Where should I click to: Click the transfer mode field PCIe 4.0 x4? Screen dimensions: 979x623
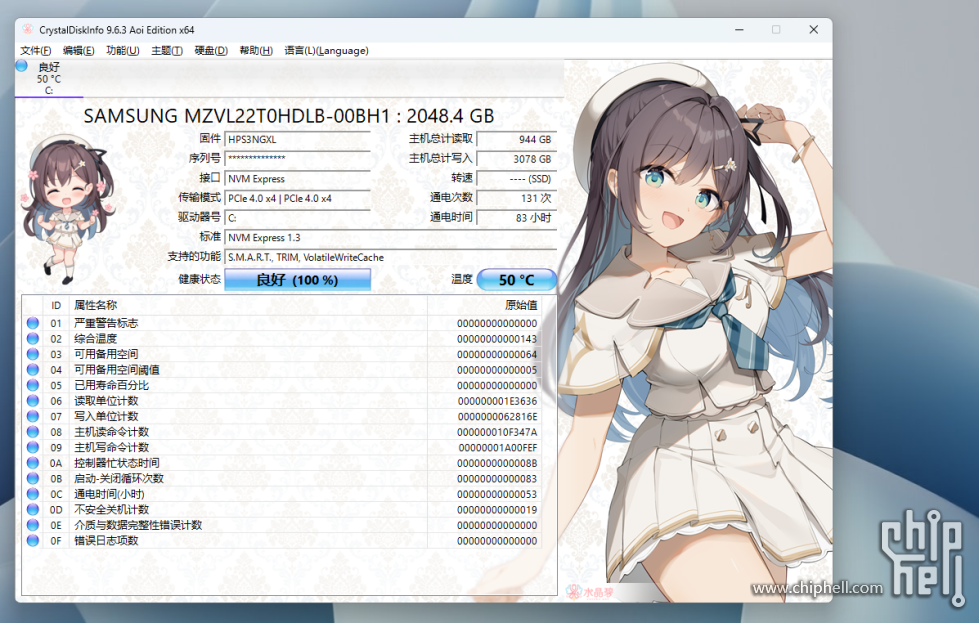[x=297, y=198]
